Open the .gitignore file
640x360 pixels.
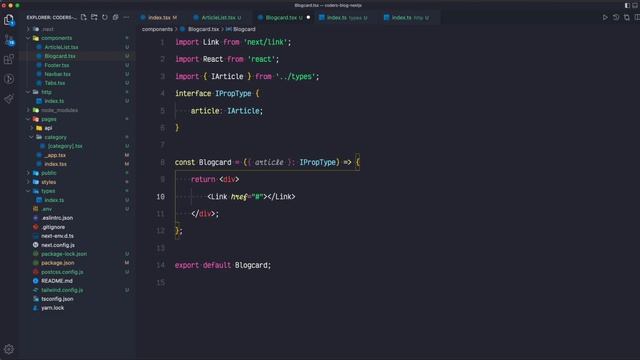53,227
